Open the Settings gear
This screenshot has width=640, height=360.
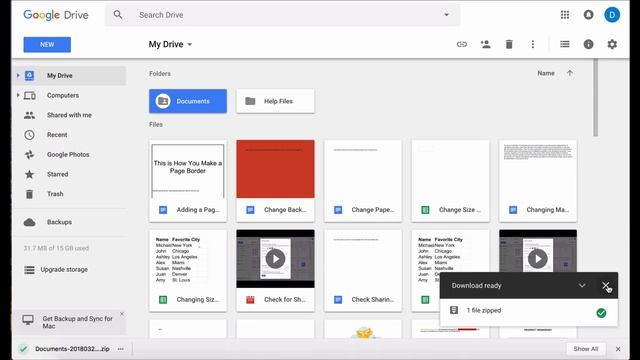(x=612, y=44)
